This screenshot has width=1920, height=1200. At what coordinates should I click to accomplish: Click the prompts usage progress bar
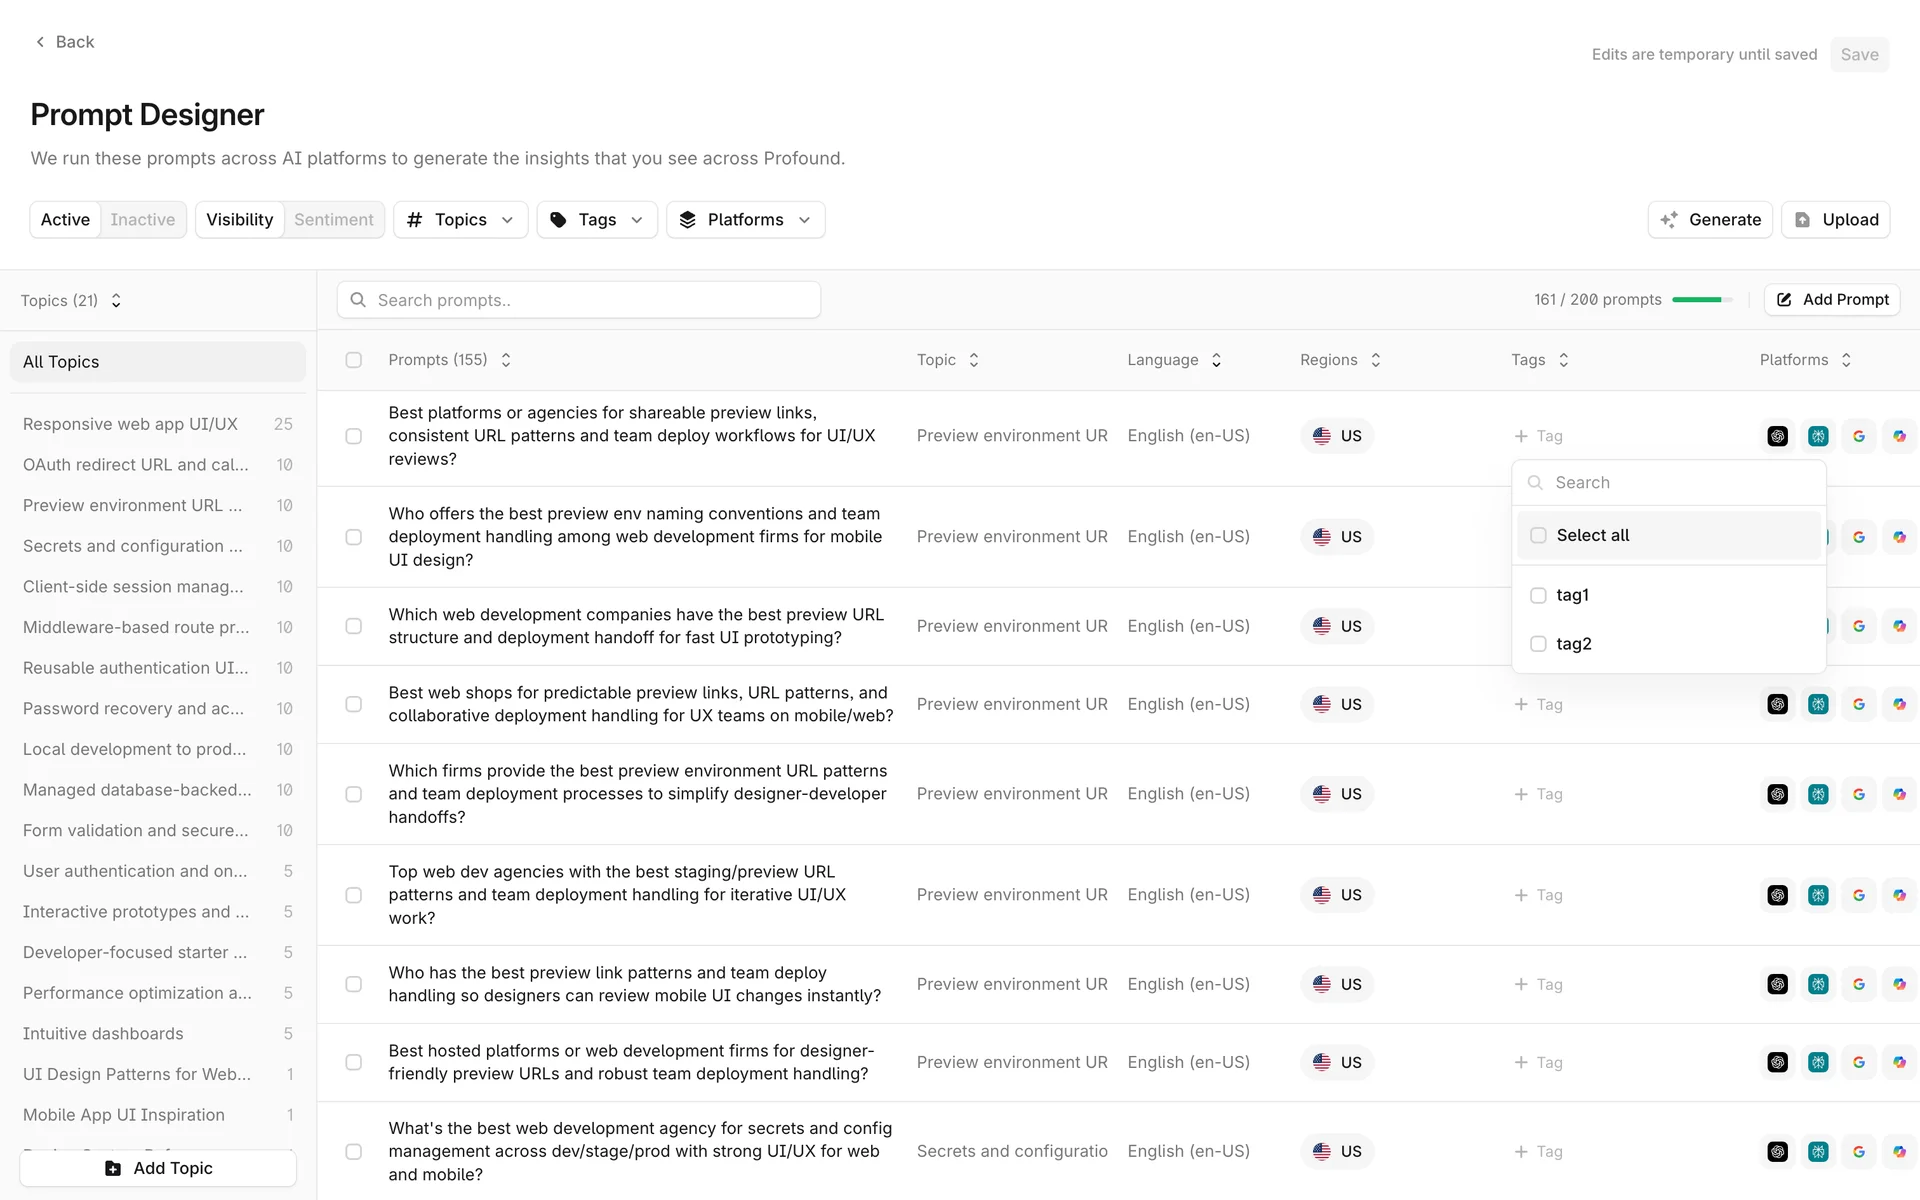(1701, 300)
